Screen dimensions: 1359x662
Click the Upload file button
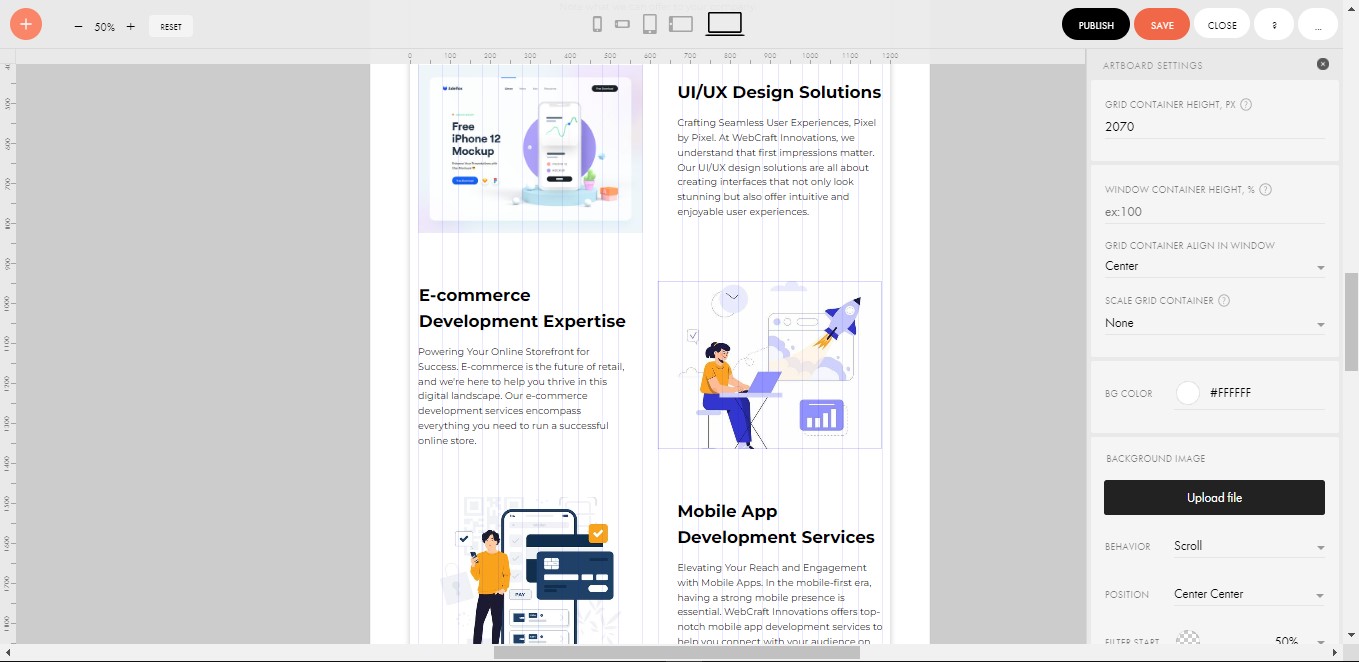click(1214, 497)
